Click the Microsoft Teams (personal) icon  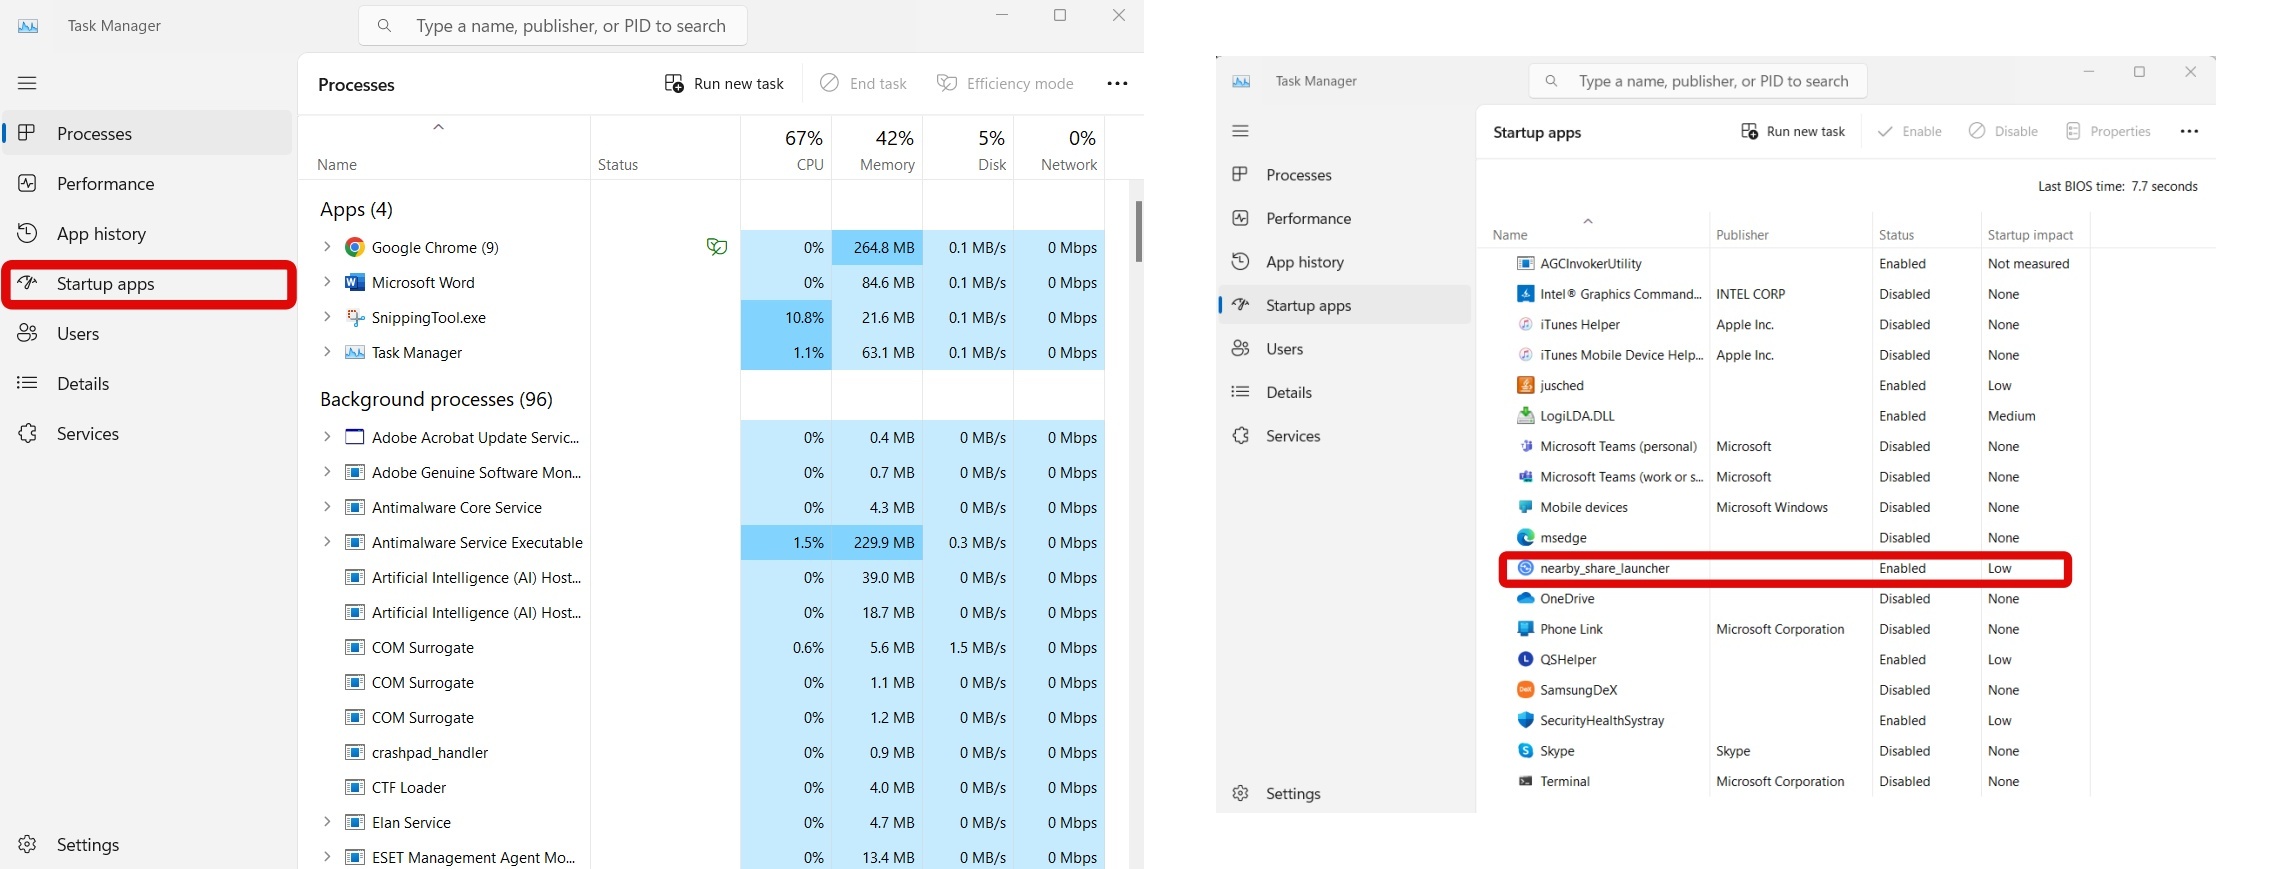(x=1525, y=446)
